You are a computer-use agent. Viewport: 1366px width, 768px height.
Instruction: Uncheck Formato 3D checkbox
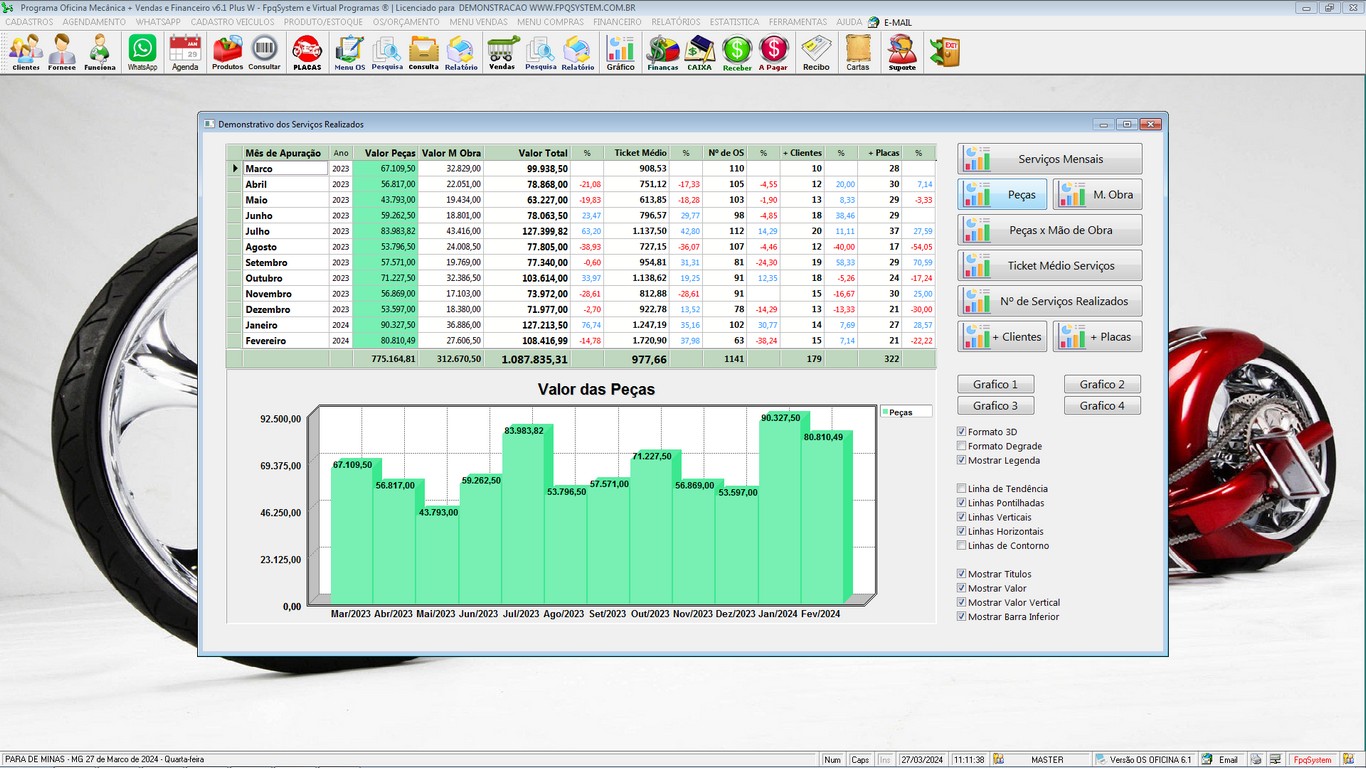coord(962,432)
